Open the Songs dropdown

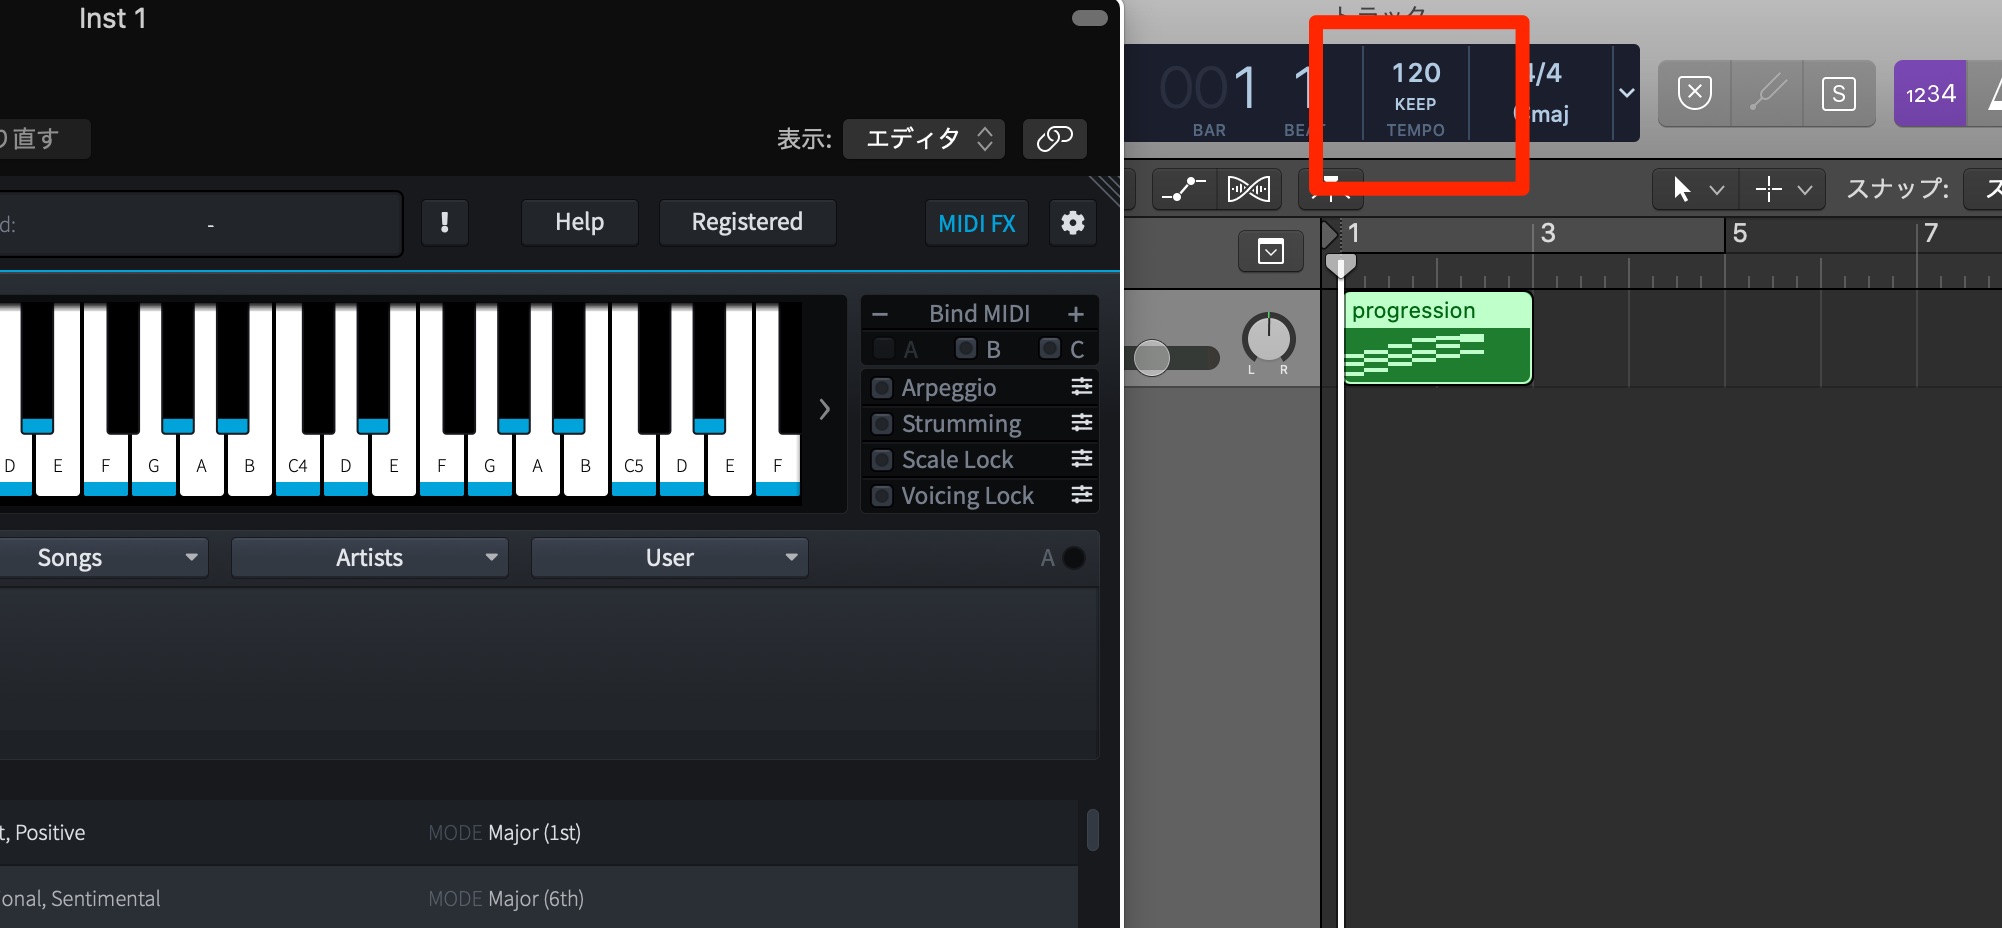click(104, 558)
